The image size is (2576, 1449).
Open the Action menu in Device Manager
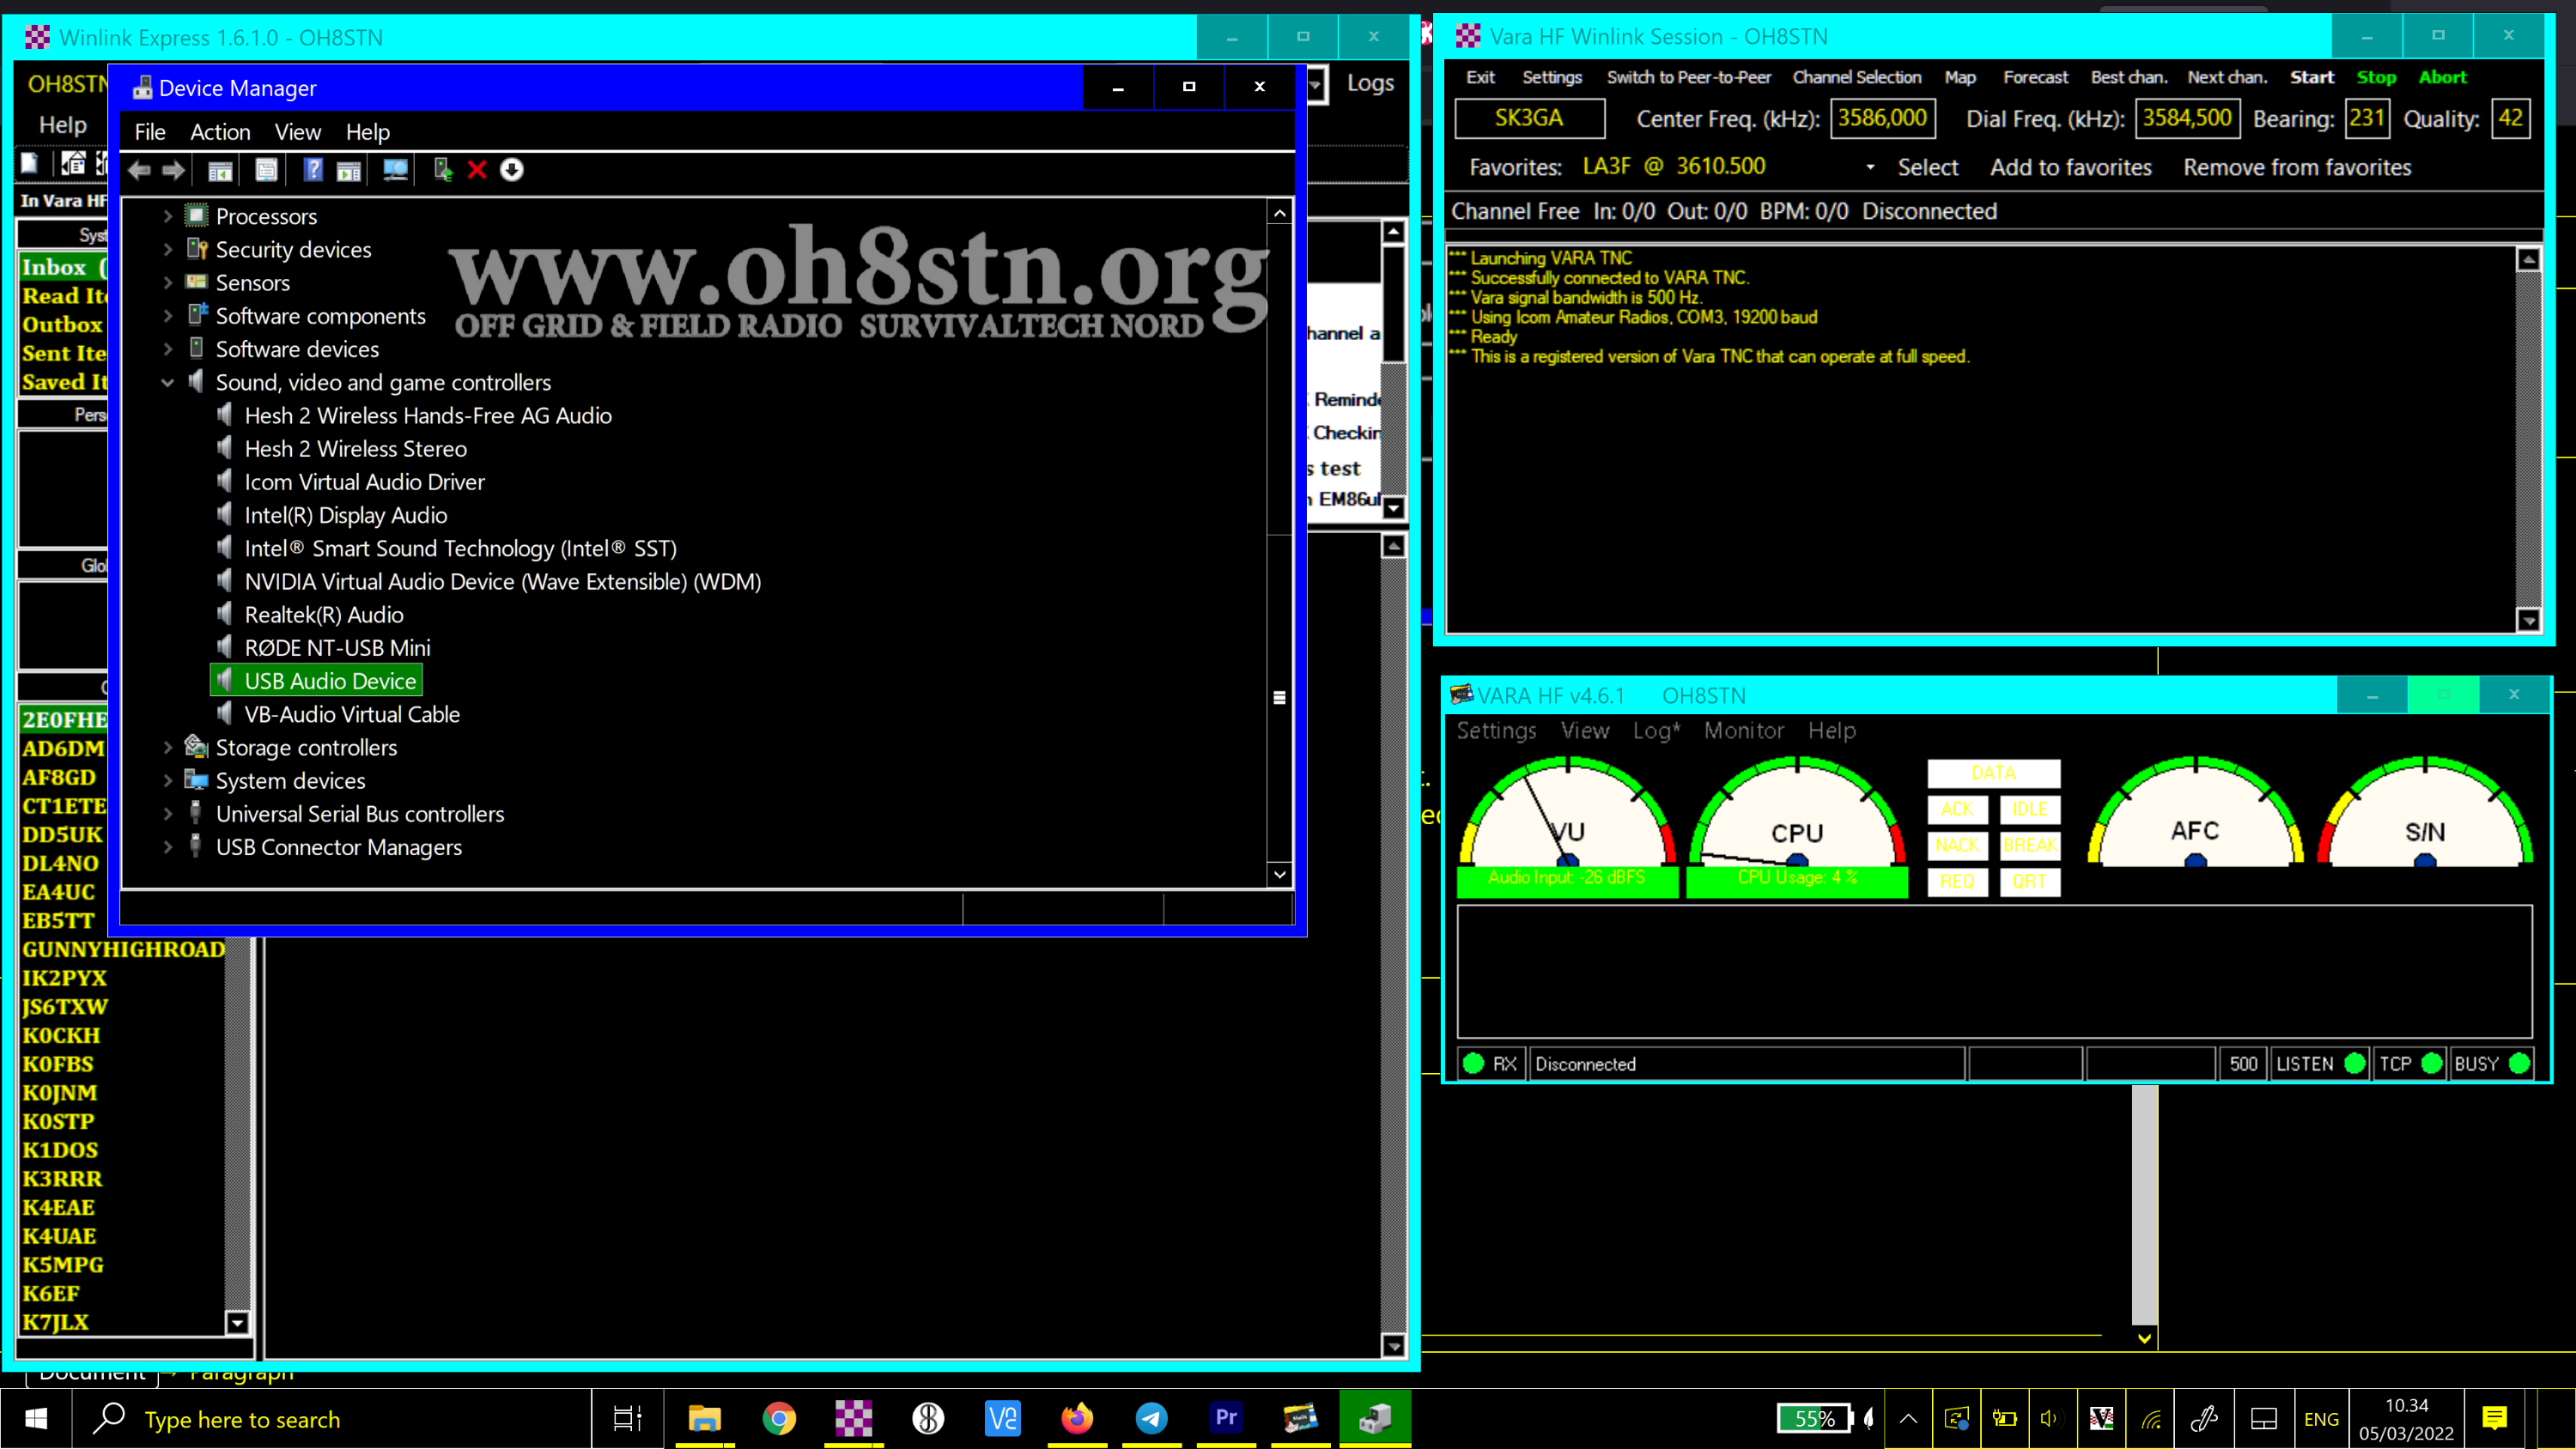(x=220, y=132)
